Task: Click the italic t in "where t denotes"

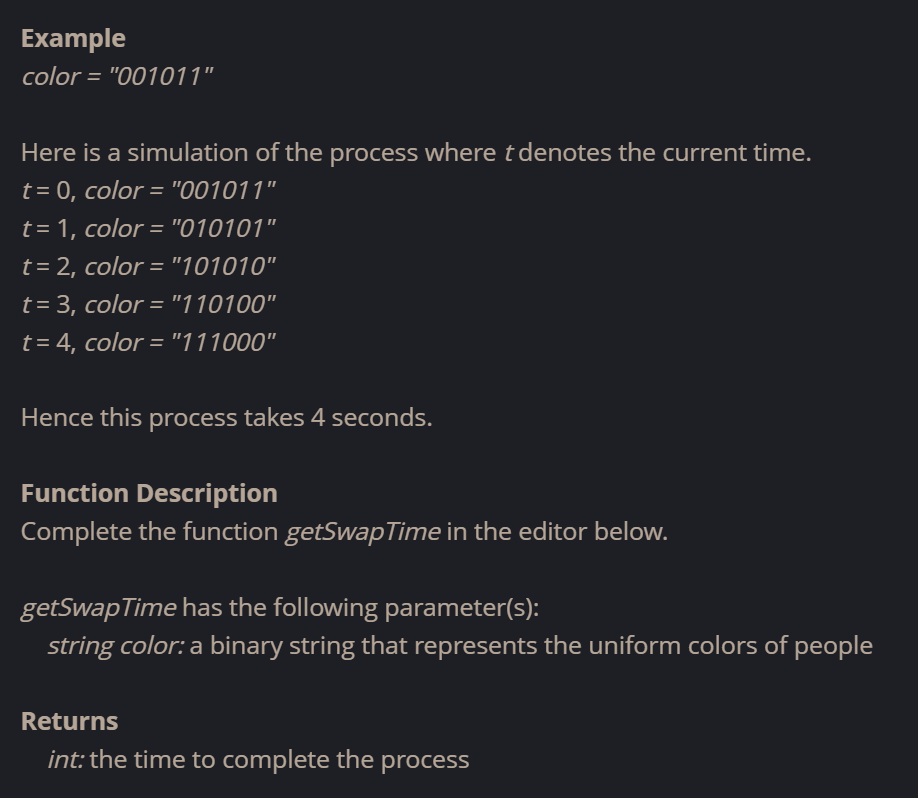Action: click(x=508, y=153)
